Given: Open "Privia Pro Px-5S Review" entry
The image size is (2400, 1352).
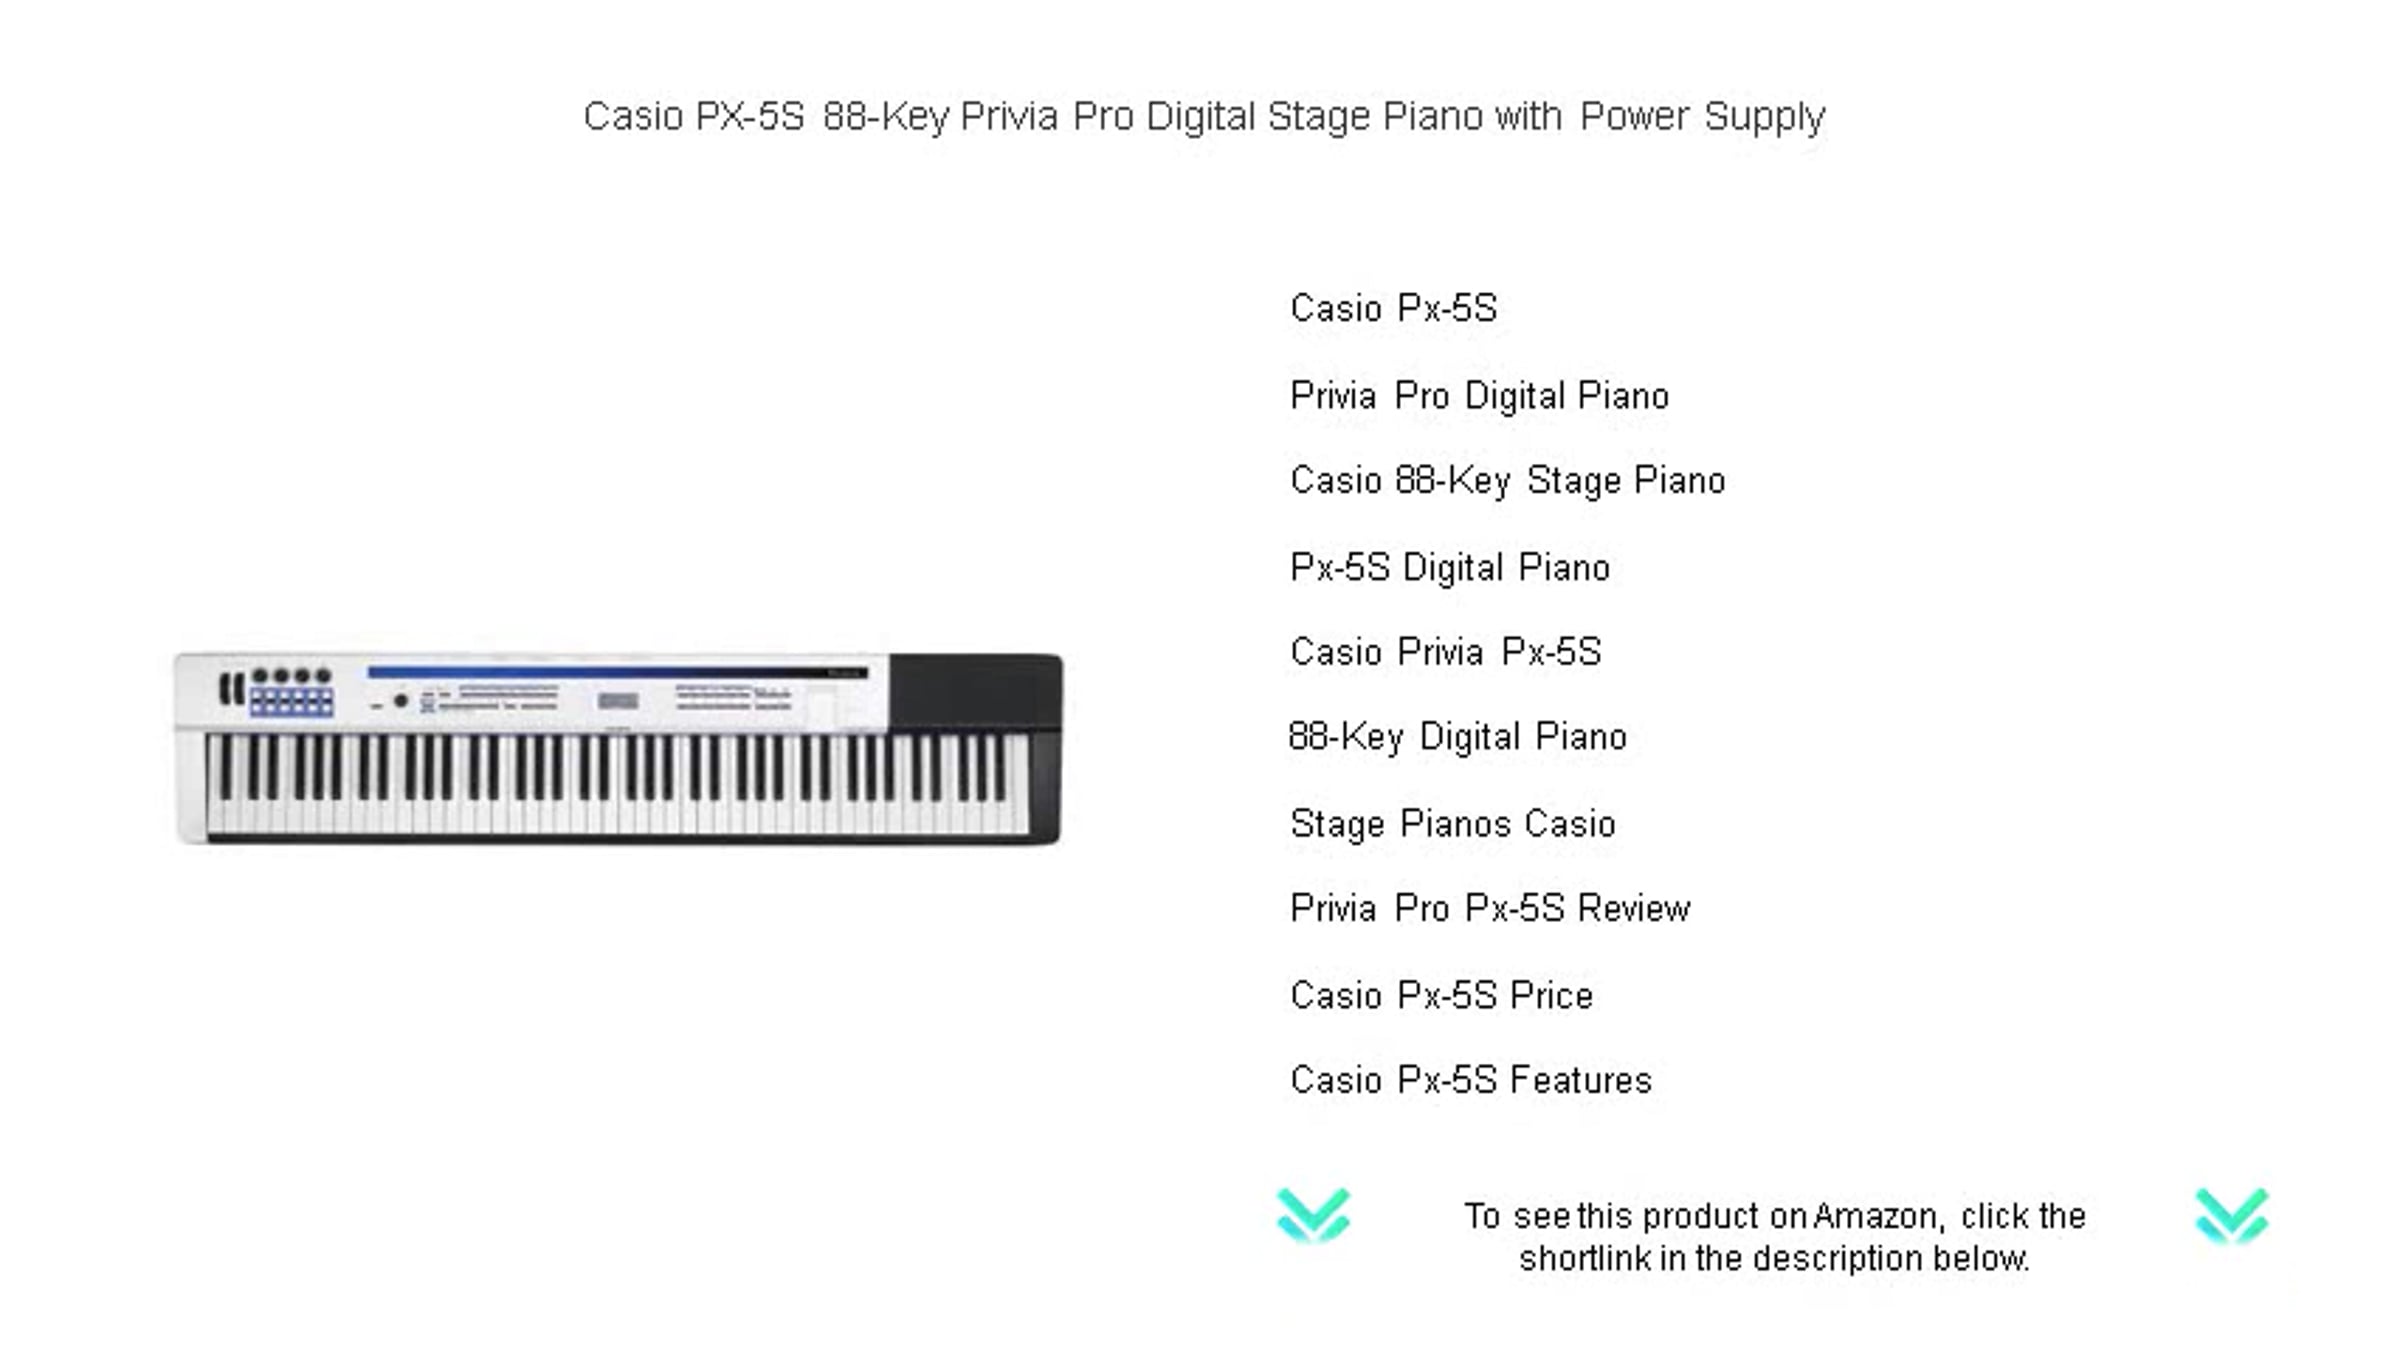Looking at the screenshot, I should click(1490, 908).
